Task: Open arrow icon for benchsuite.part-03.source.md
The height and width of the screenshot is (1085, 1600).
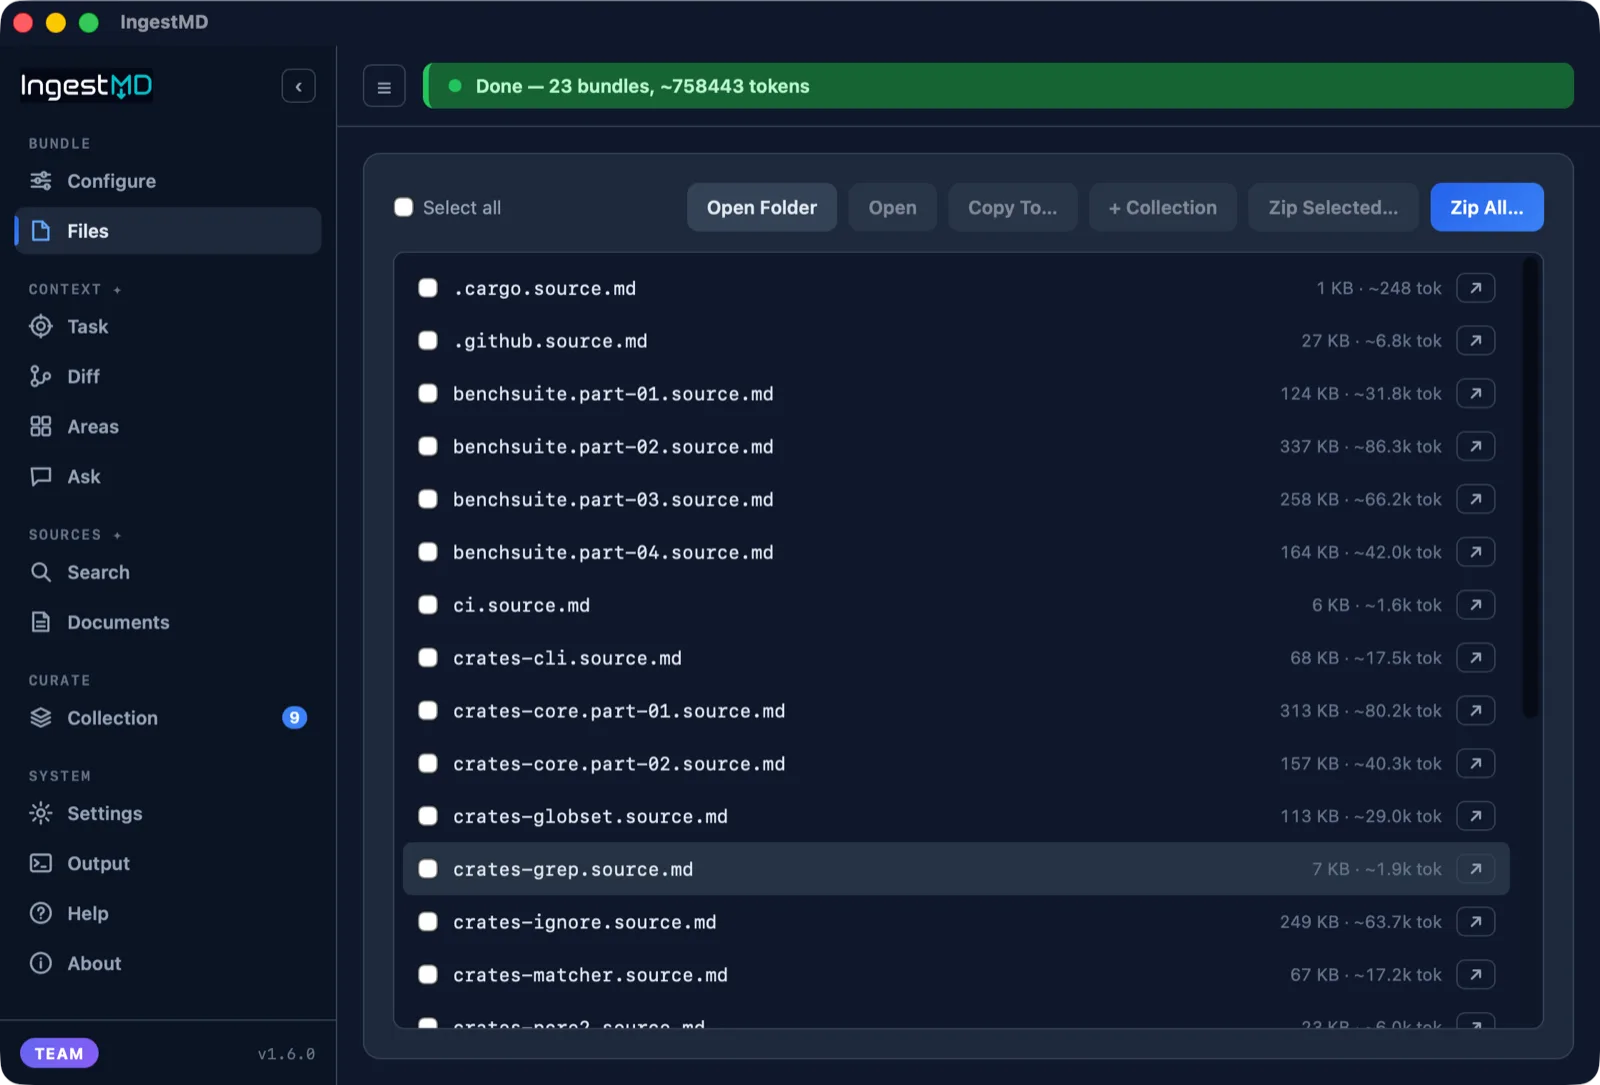Action: click(1475, 499)
